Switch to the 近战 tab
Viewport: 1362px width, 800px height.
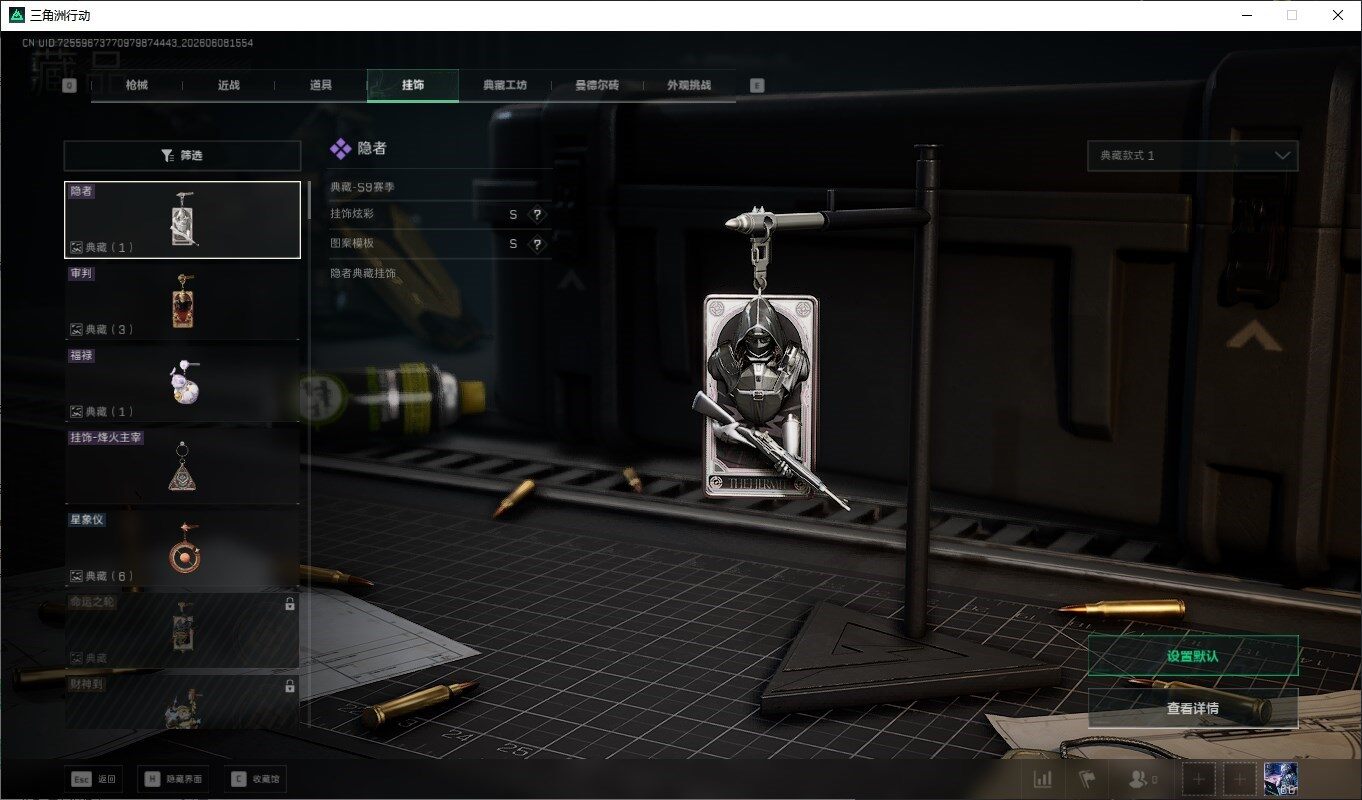click(x=228, y=85)
